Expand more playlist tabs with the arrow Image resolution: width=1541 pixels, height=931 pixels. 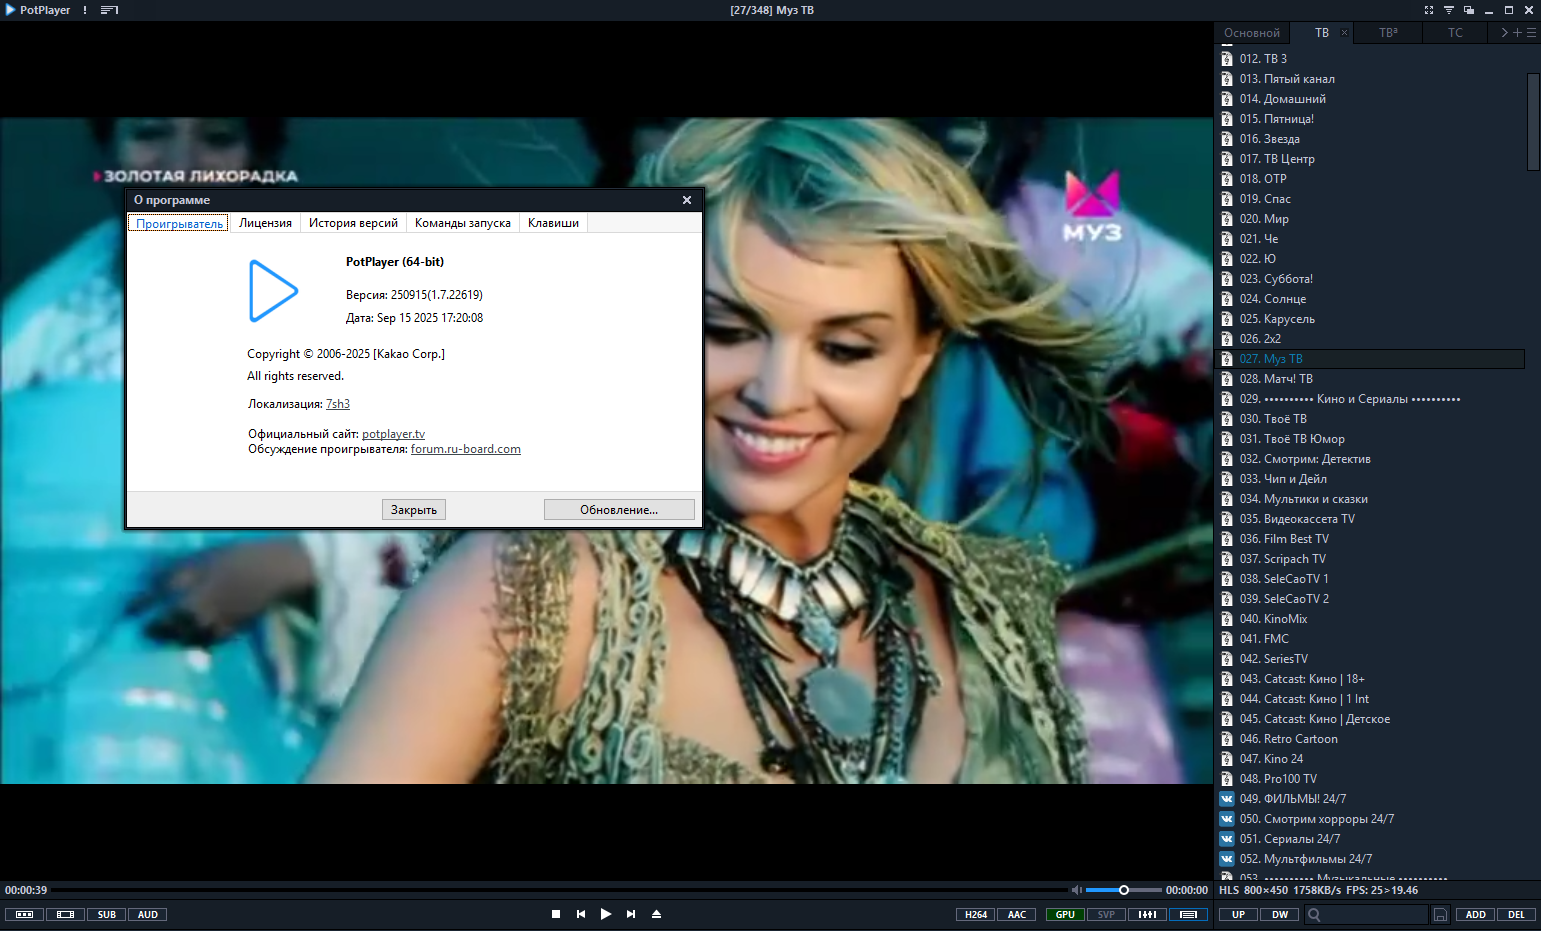click(x=1504, y=33)
